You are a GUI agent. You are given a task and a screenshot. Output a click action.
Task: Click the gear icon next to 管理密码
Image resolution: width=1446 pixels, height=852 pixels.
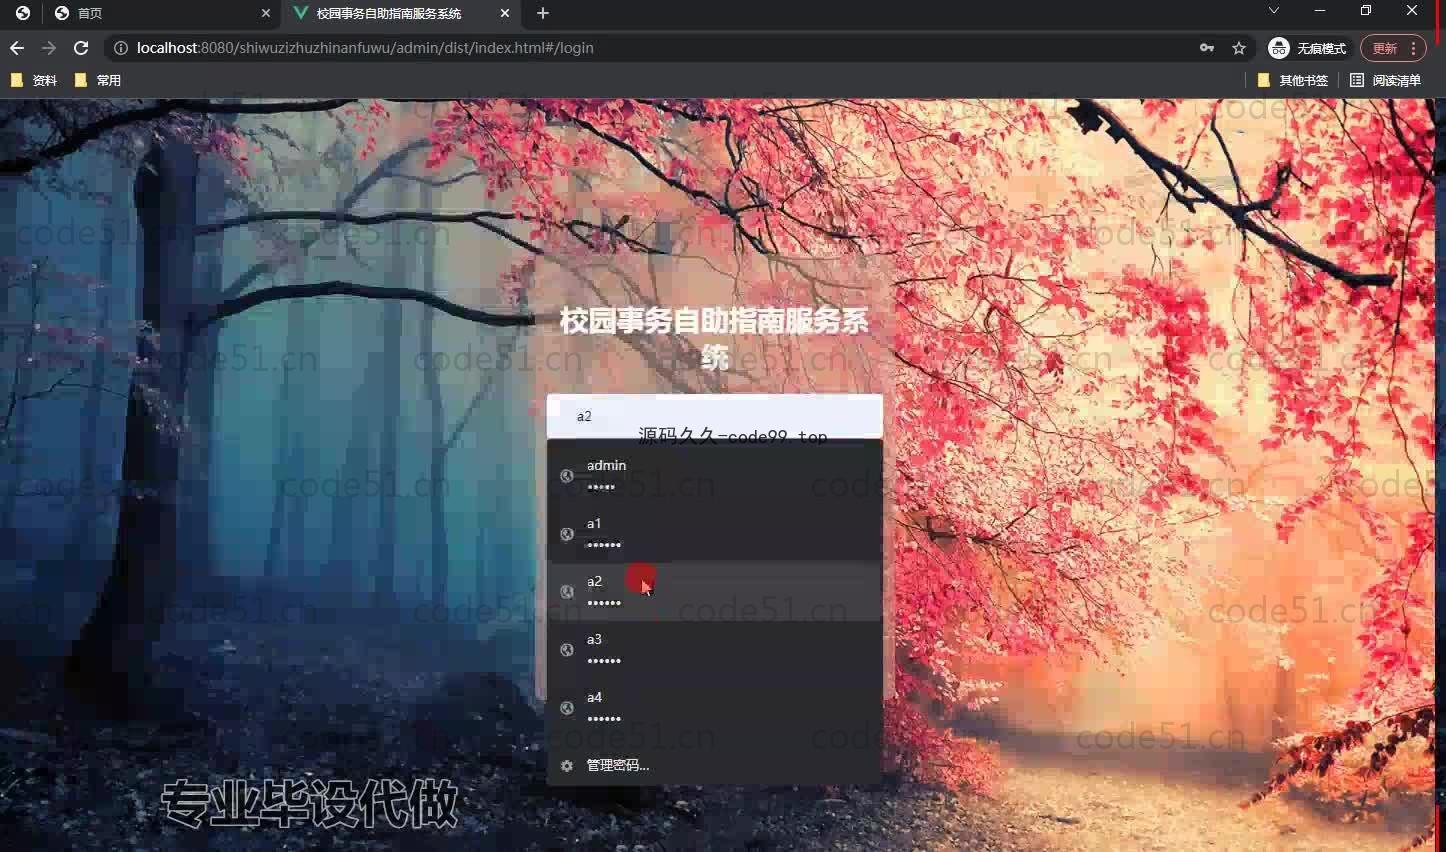[x=567, y=766]
